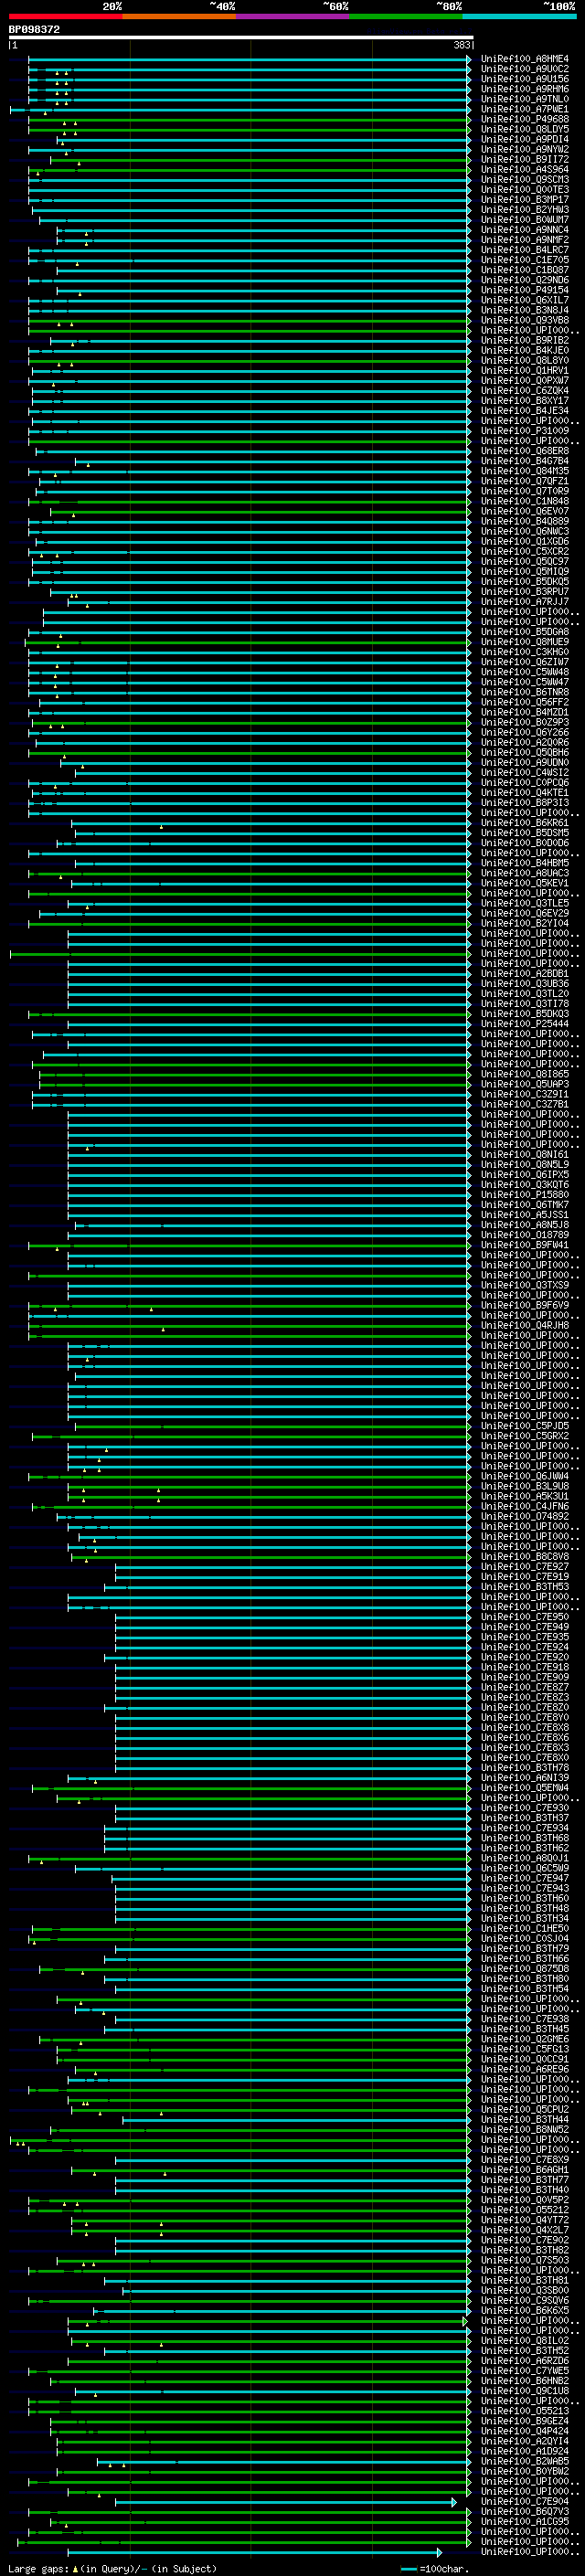This screenshot has width=585, height=2576.
Task: Click the cyan ~100% identity legend segment
Action: 519,16
